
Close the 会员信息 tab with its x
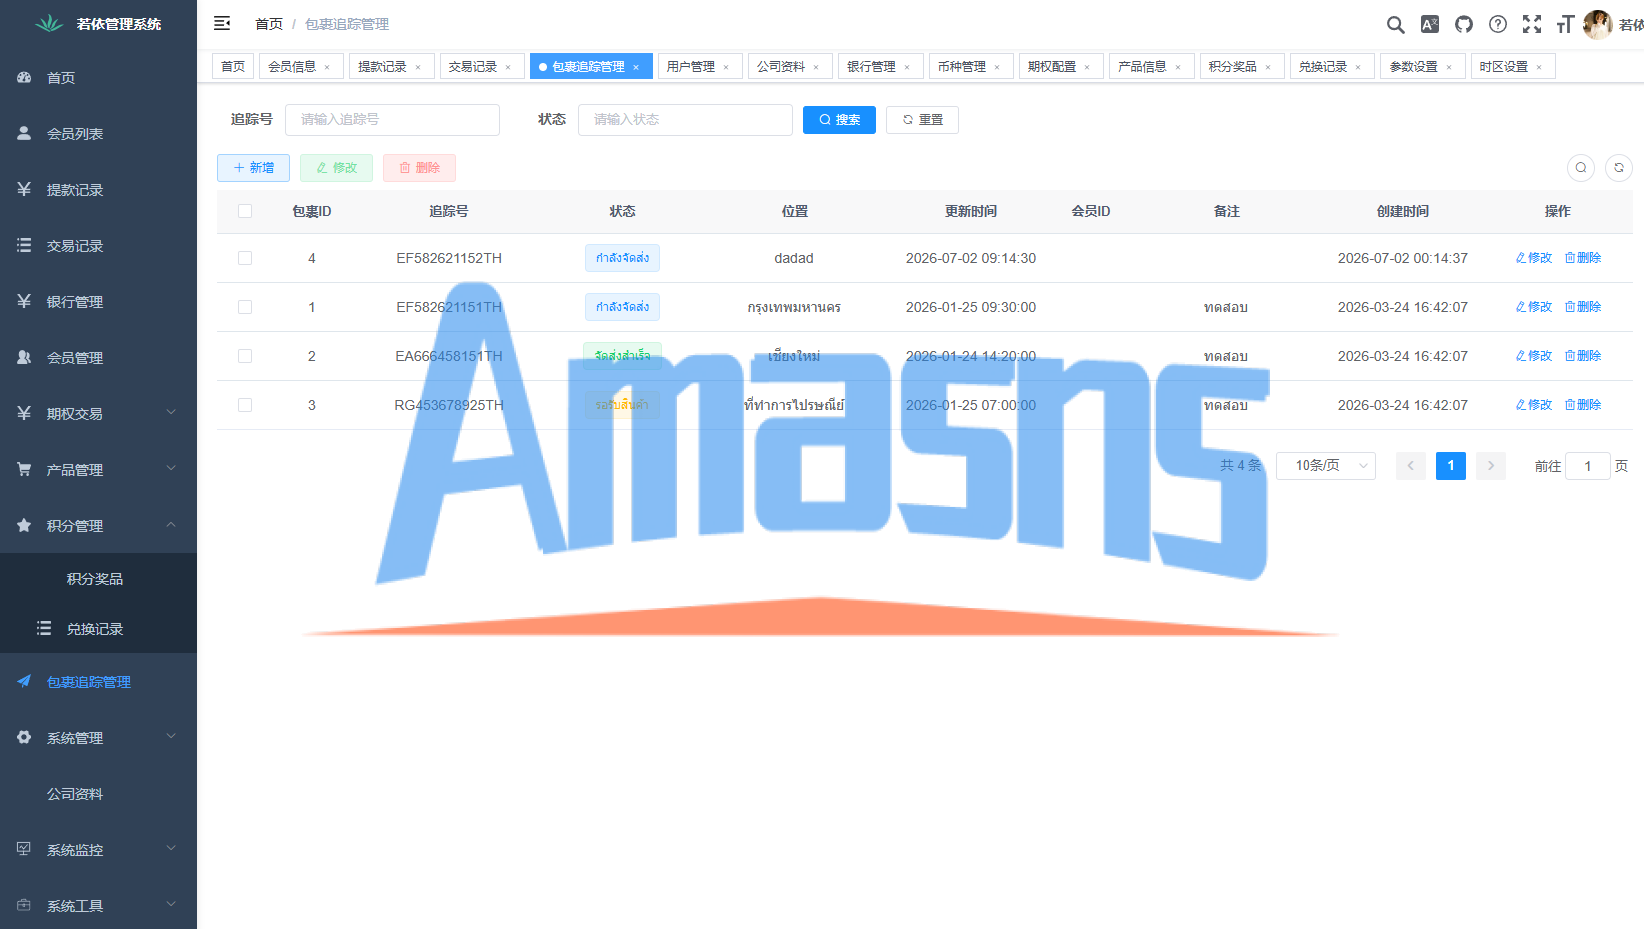pyautogui.click(x=327, y=67)
